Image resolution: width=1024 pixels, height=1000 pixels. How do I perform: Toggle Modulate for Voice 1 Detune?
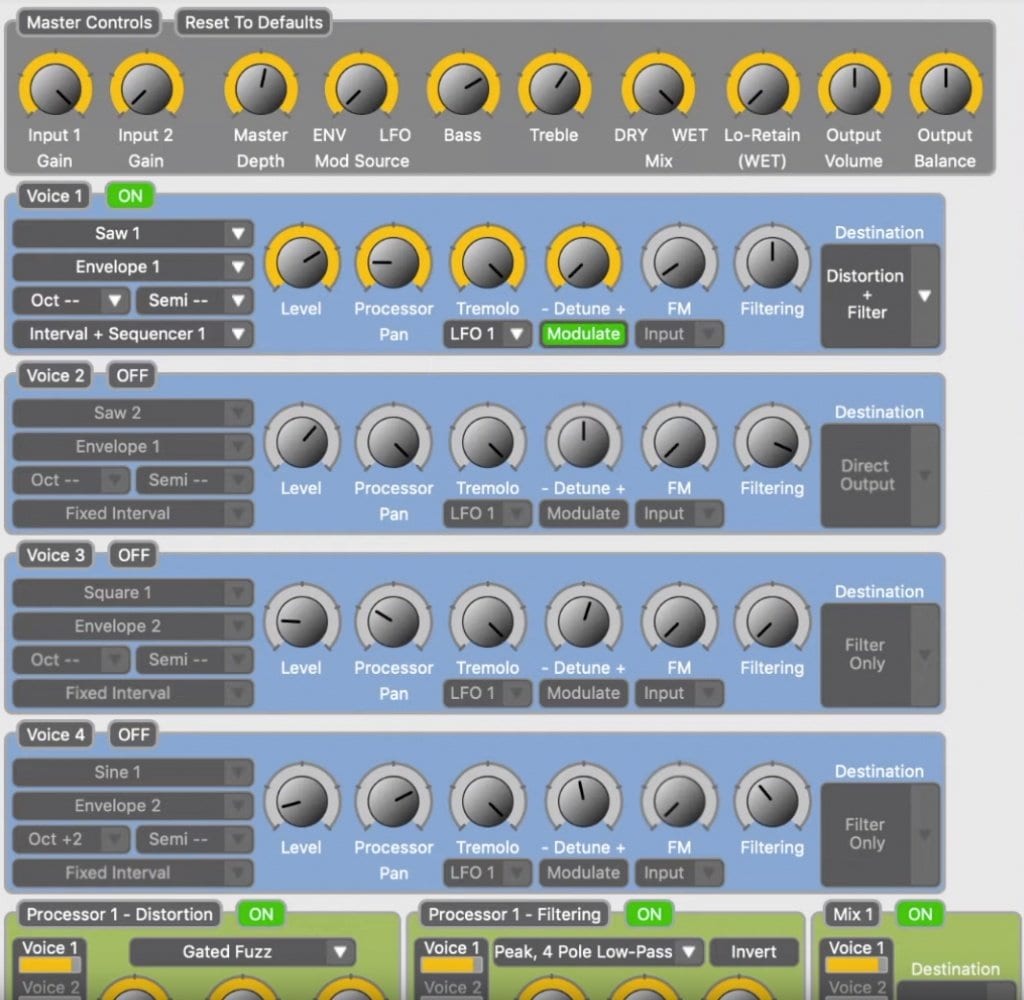[x=583, y=334]
